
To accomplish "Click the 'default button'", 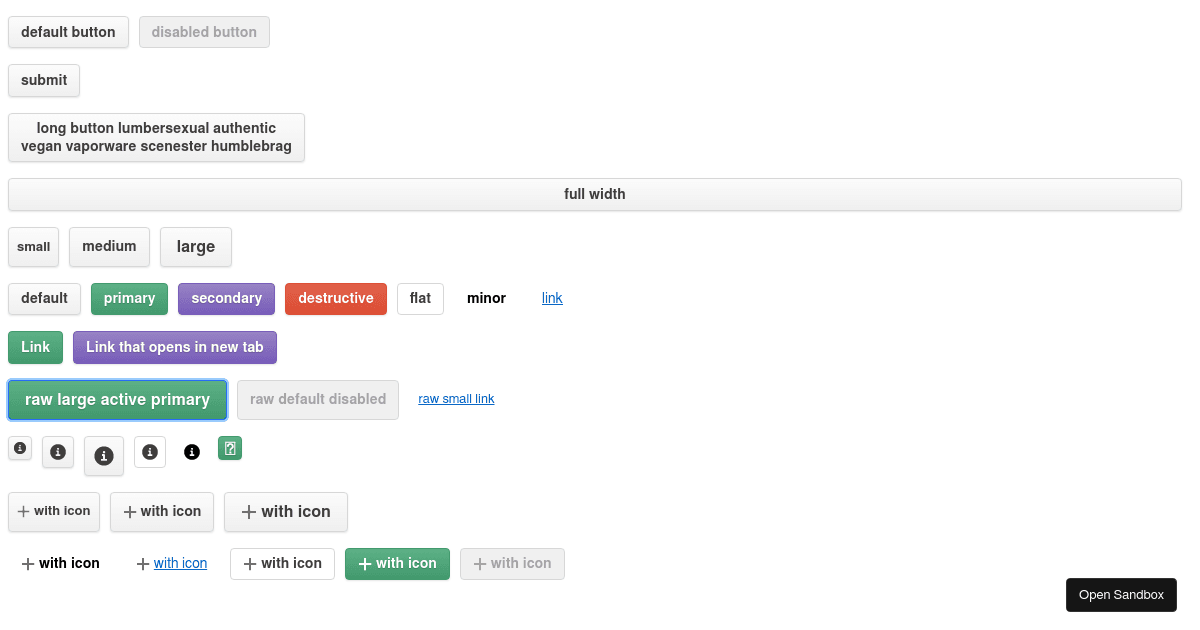I will click(x=68, y=31).
